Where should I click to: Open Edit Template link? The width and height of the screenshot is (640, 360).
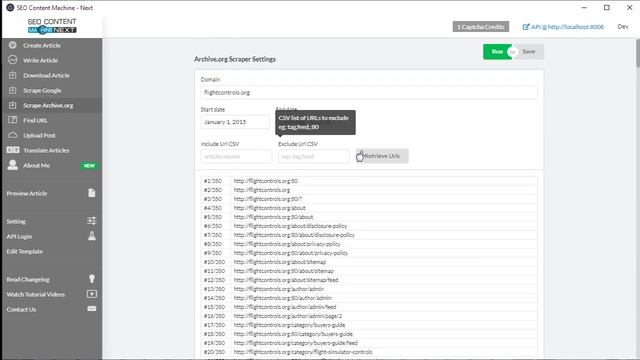point(24,251)
